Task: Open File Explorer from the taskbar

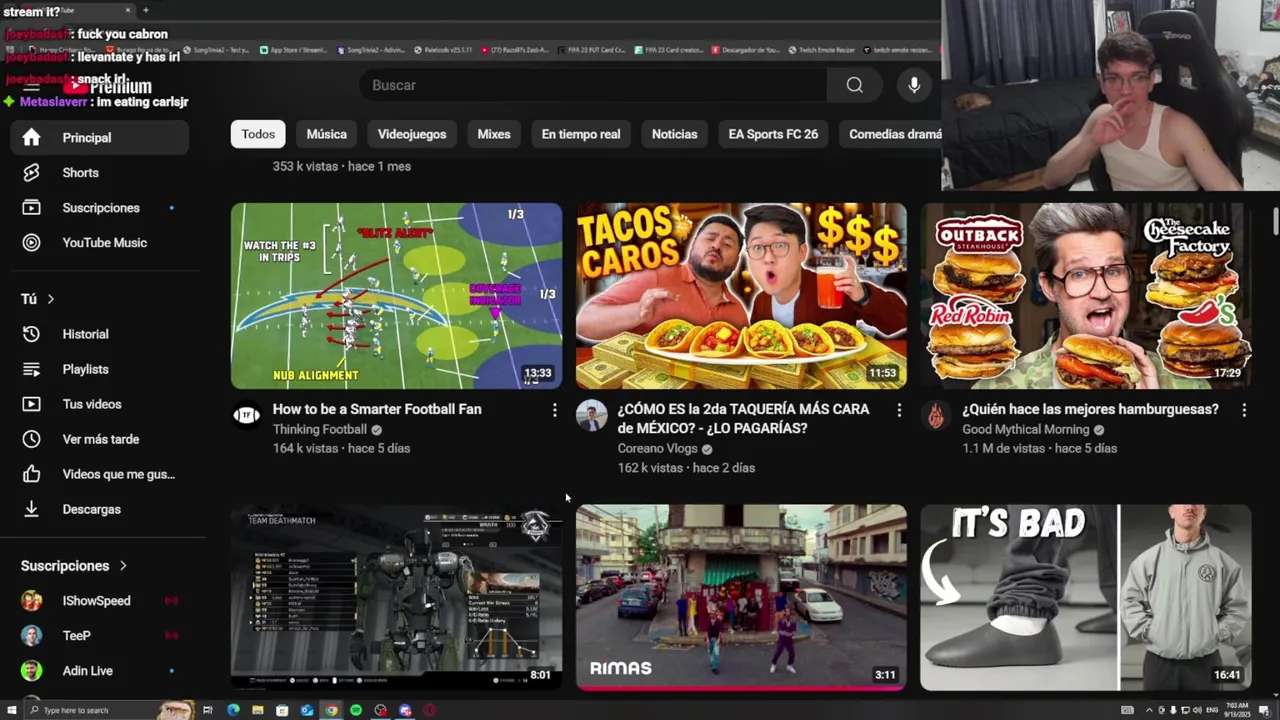Action: [258, 710]
